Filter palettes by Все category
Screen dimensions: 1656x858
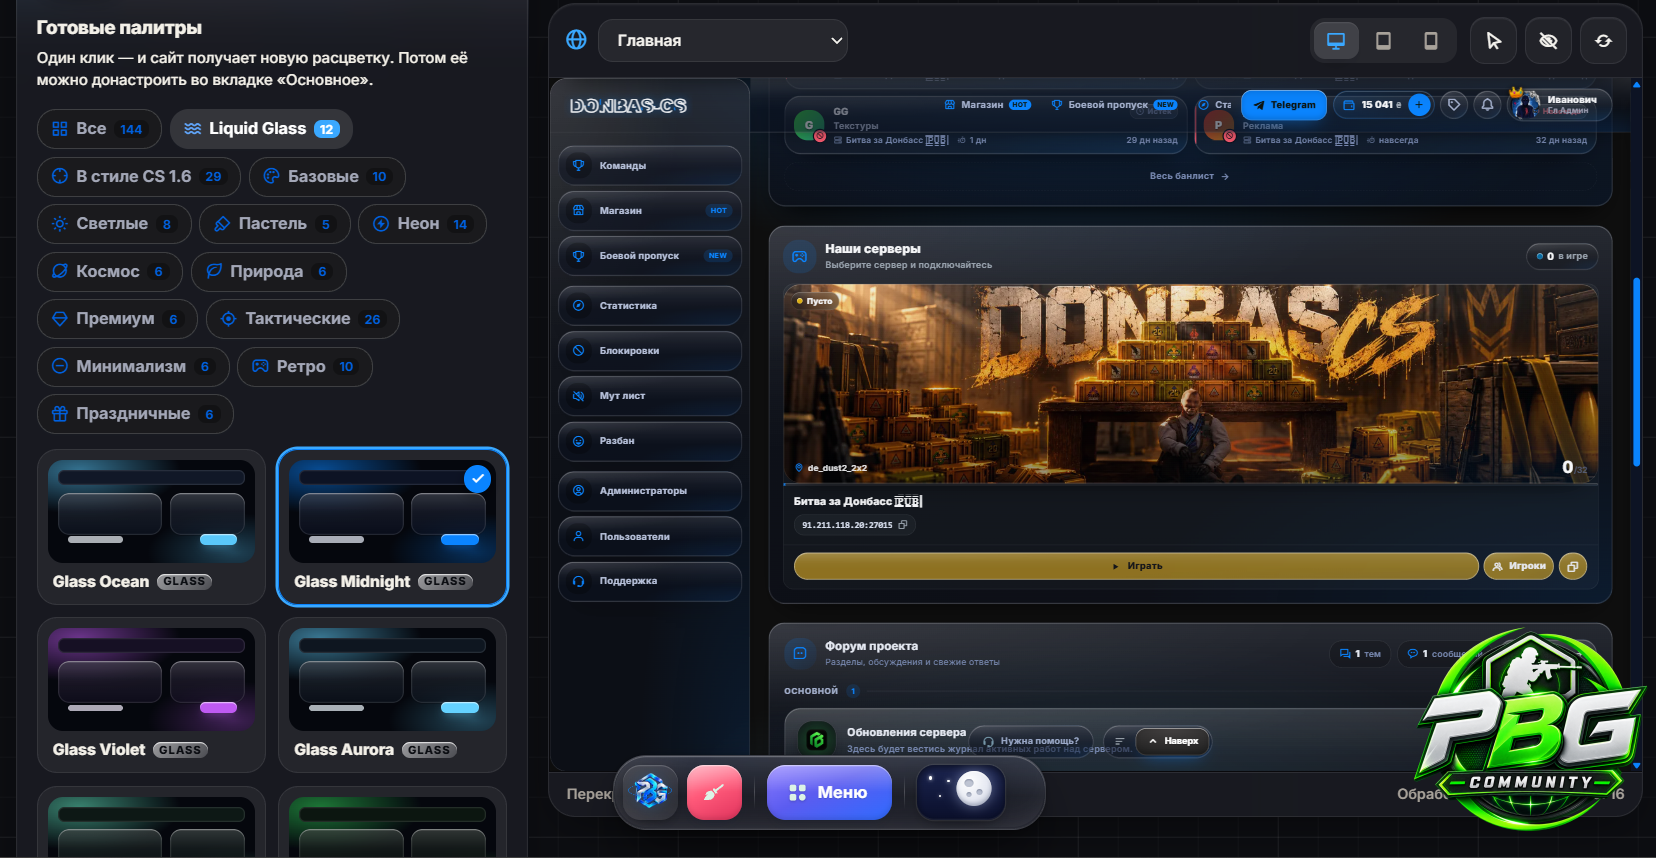(x=99, y=129)
